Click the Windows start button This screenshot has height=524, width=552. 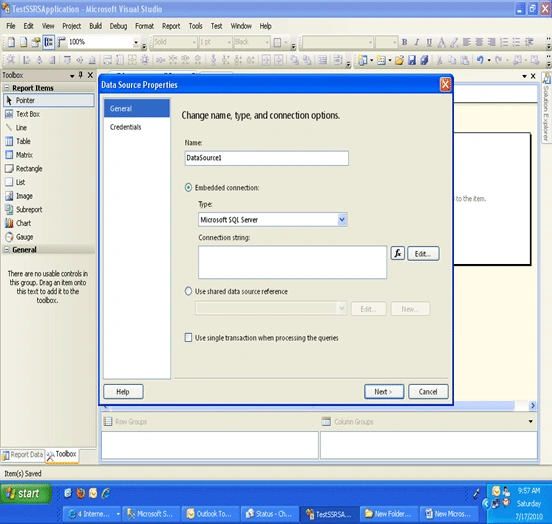coord(26,493)
